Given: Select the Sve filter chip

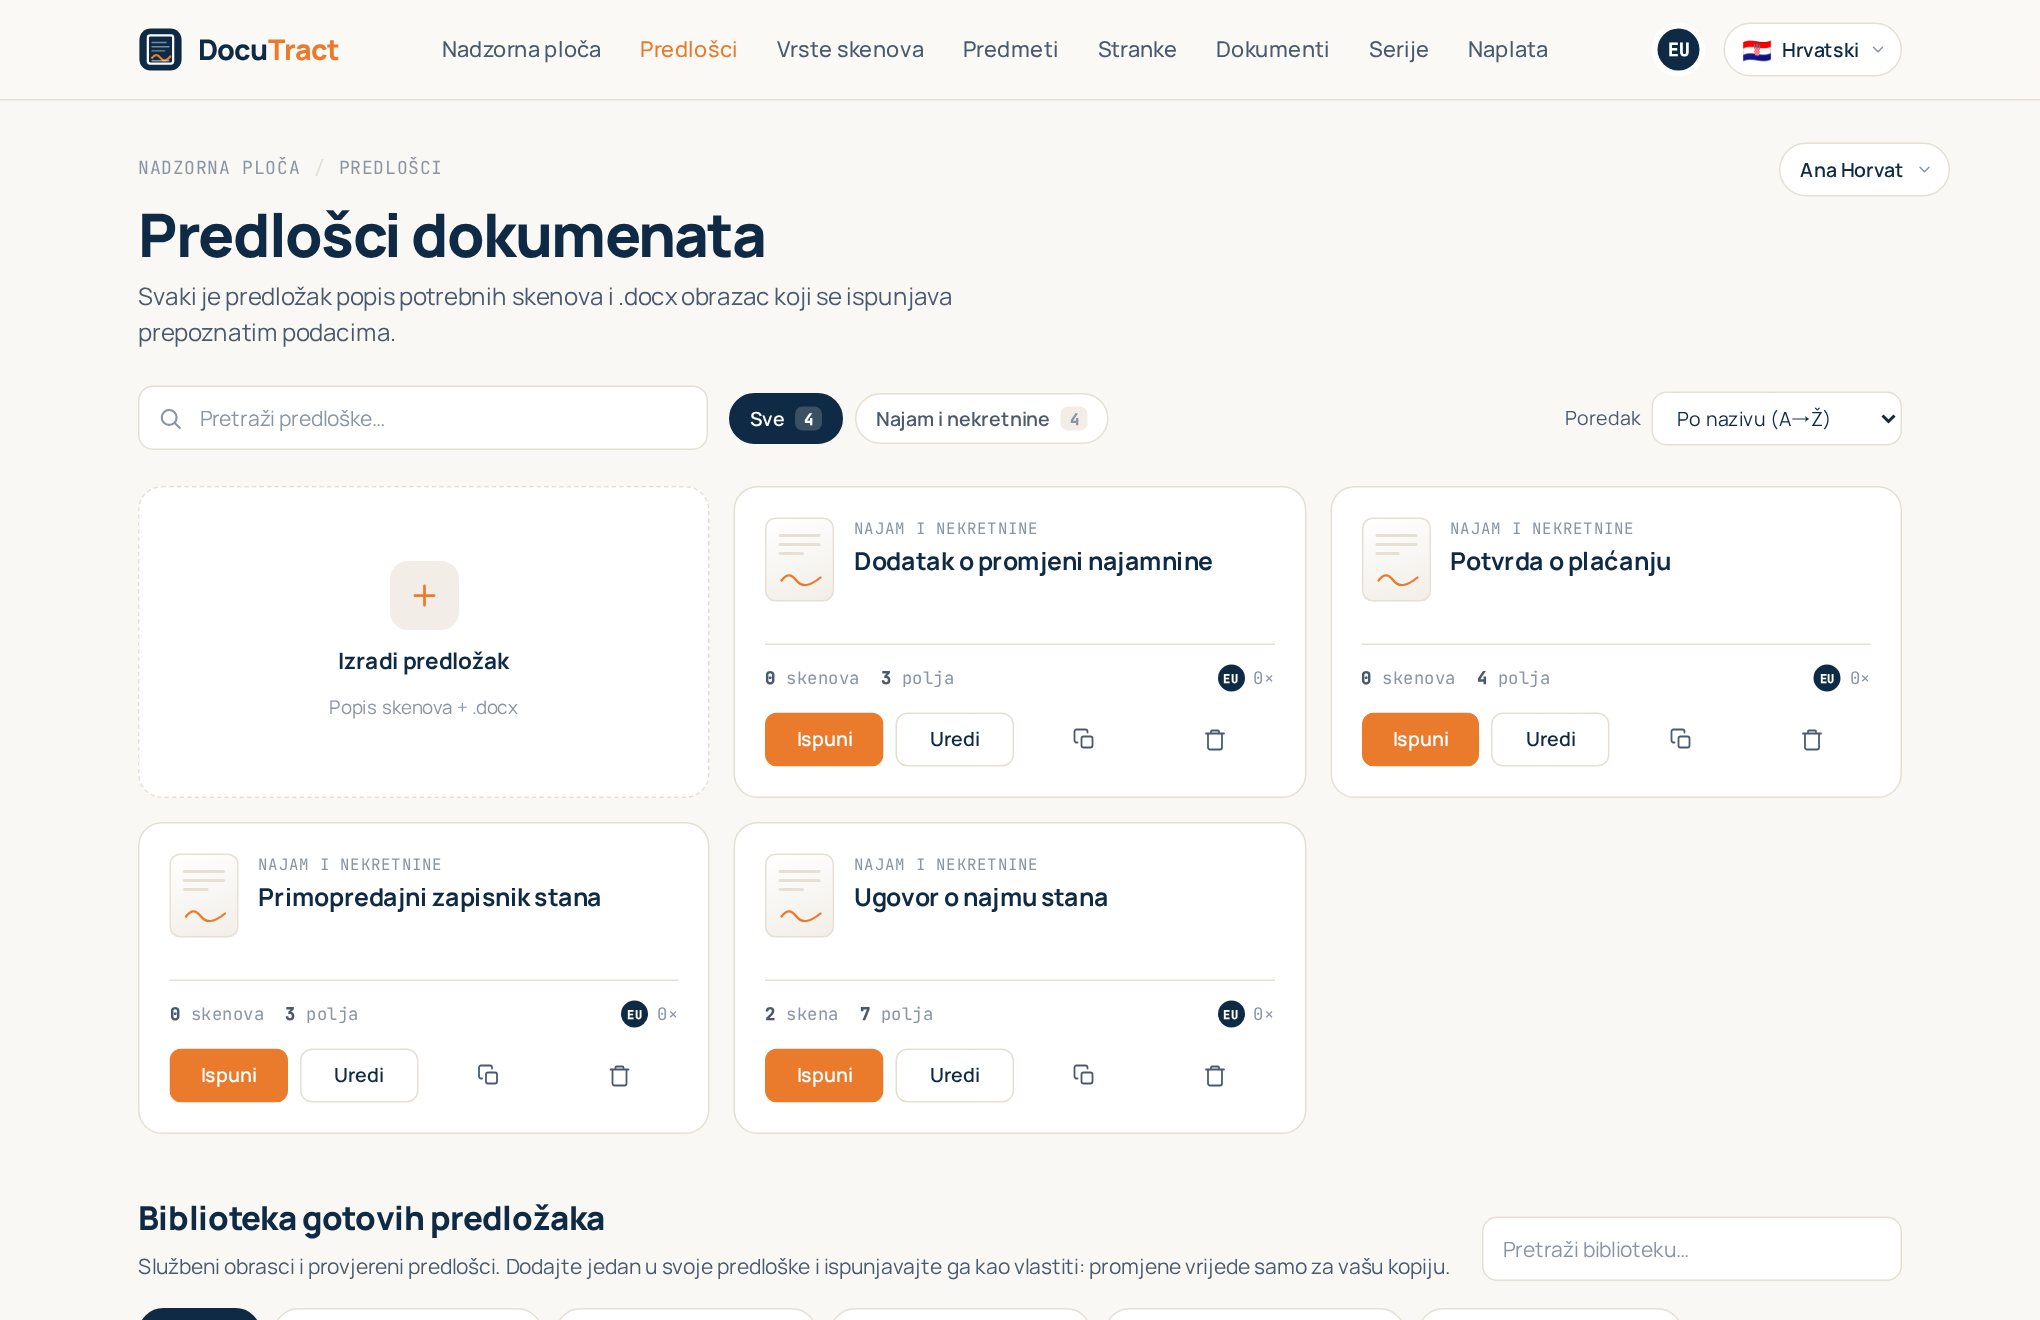Looking at the screenshot, I should pos(786,418).
